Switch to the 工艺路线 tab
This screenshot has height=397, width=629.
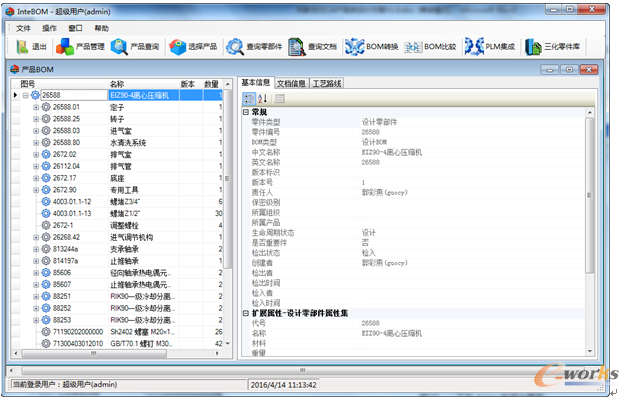327,83
